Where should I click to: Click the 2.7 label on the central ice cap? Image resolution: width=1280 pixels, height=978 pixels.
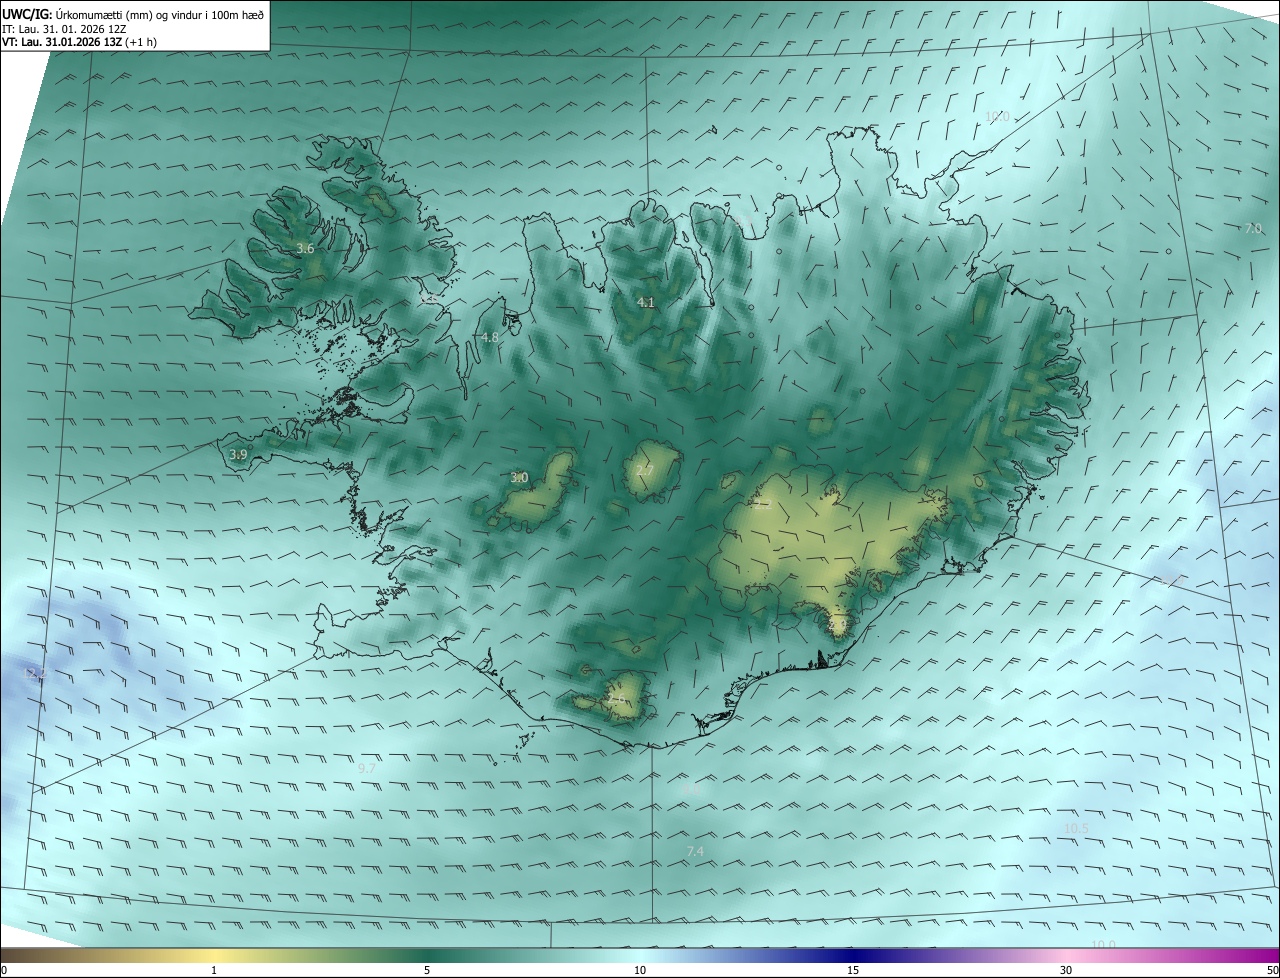[645, 471]
